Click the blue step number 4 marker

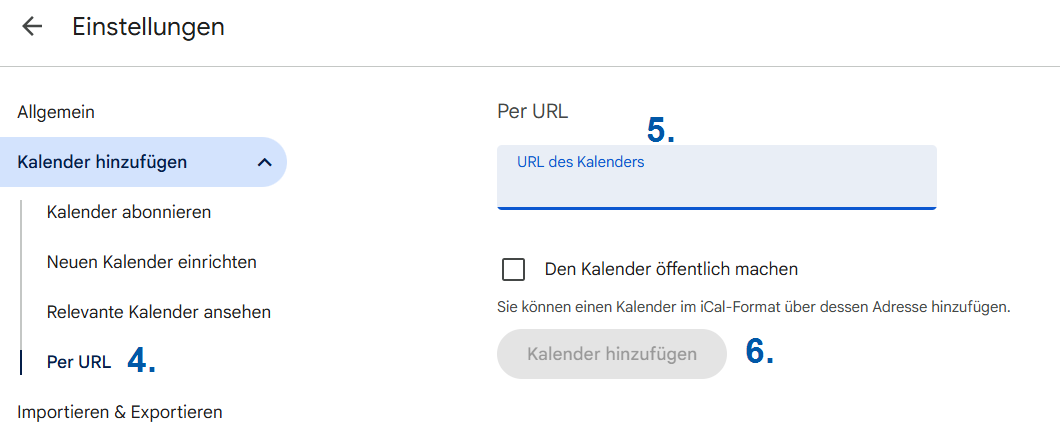(x=141, y=361)
